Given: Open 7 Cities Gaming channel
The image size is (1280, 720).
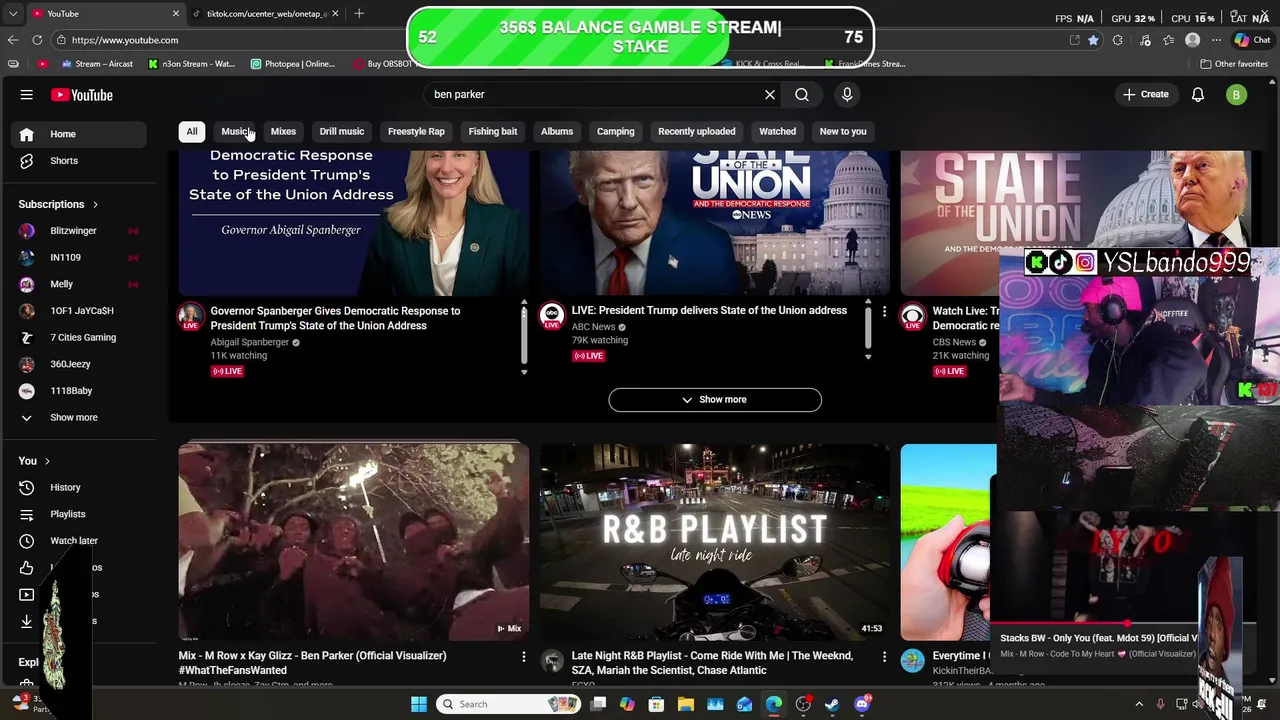Looking at the screenshot, I should [85, 338].
